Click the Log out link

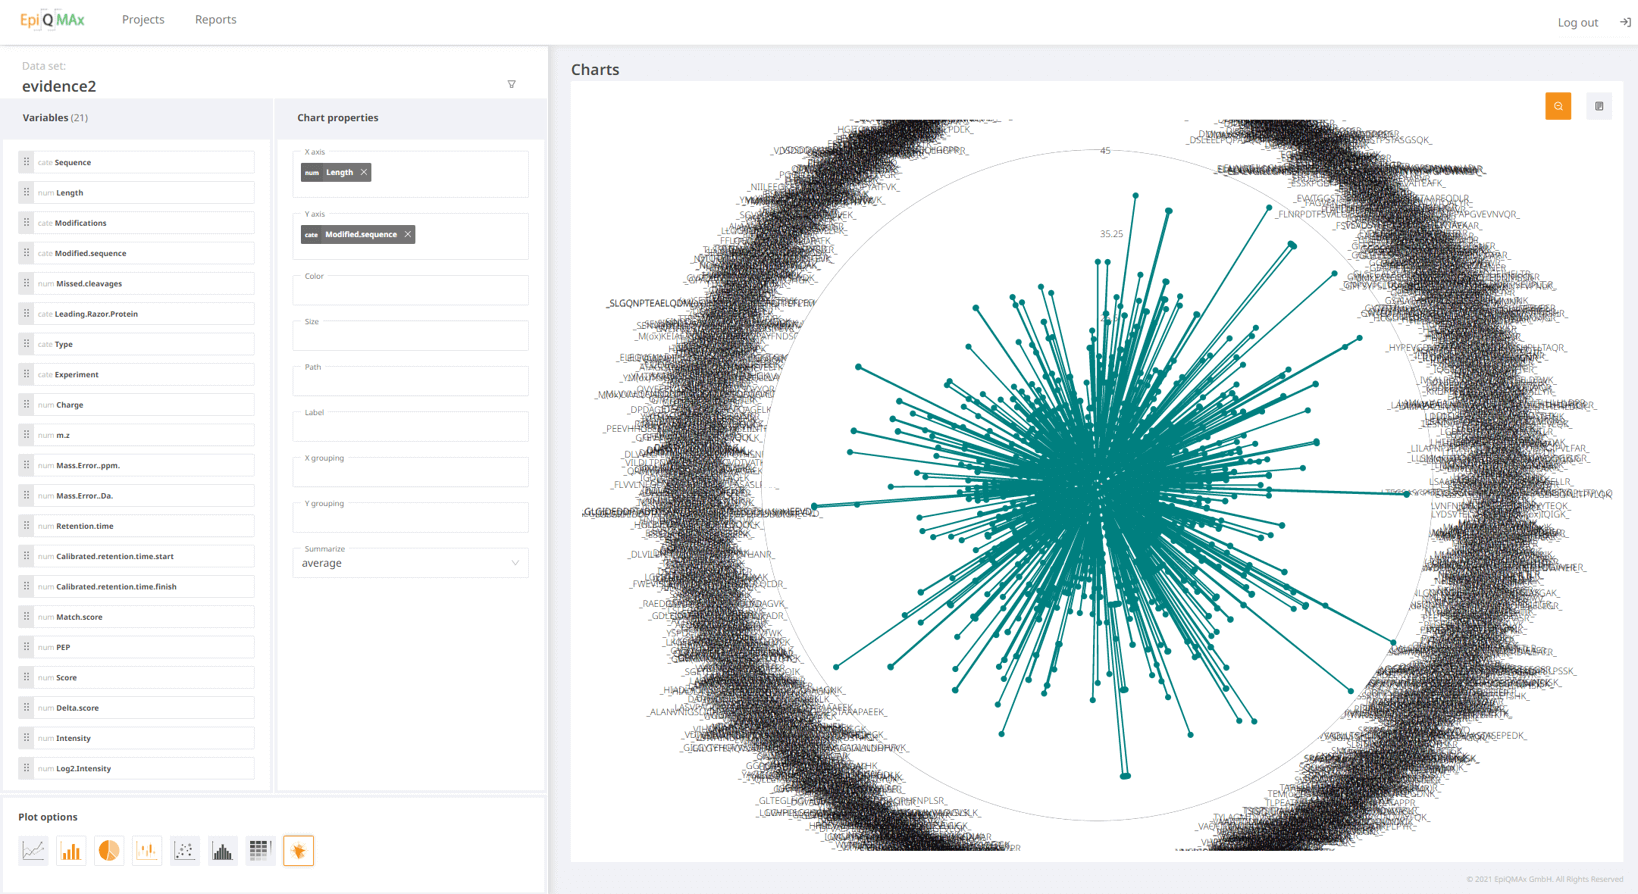click(1577, 22)
